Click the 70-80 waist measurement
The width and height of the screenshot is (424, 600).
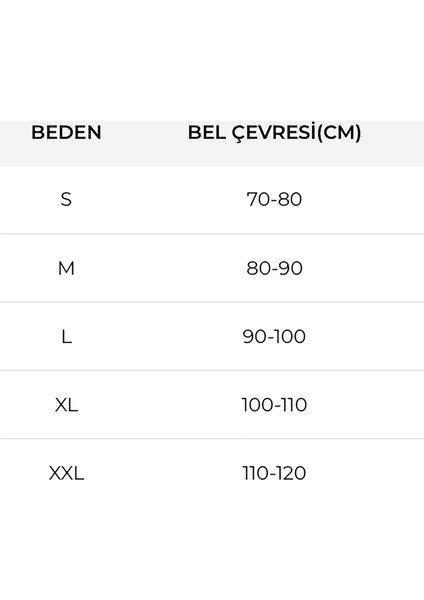point(274,199)
